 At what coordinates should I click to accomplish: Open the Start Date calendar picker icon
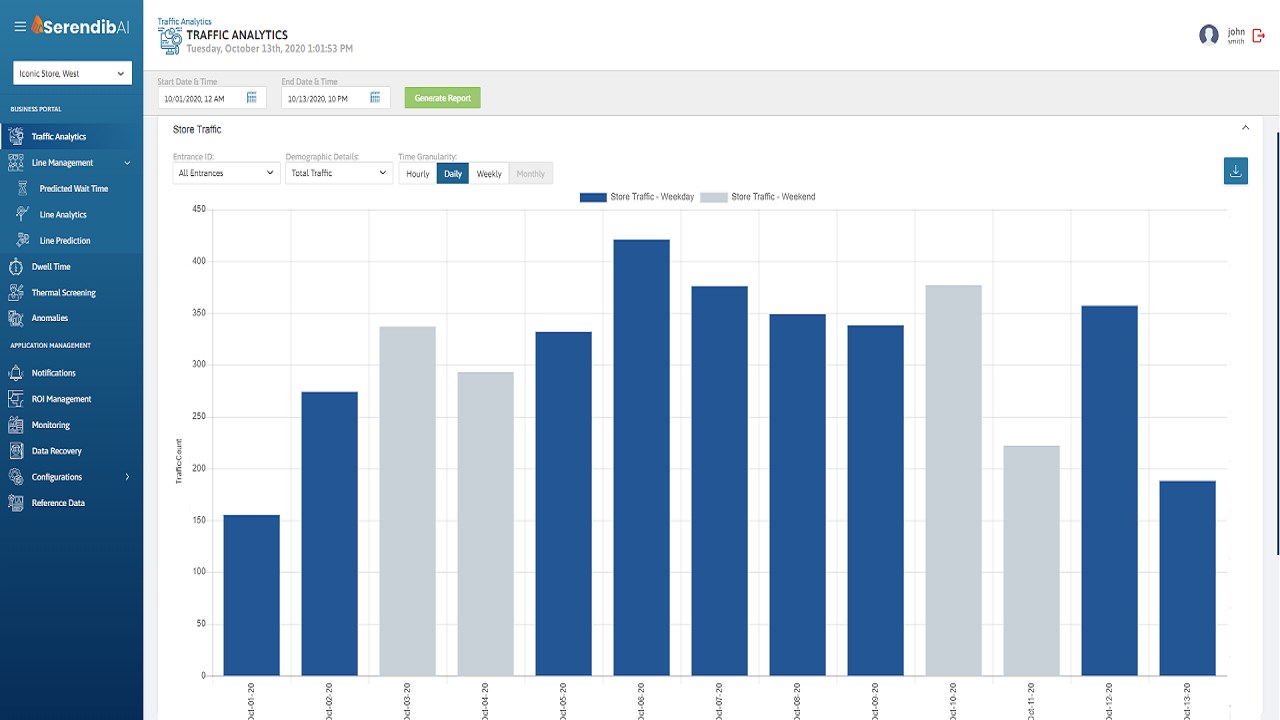pos(252,98)
